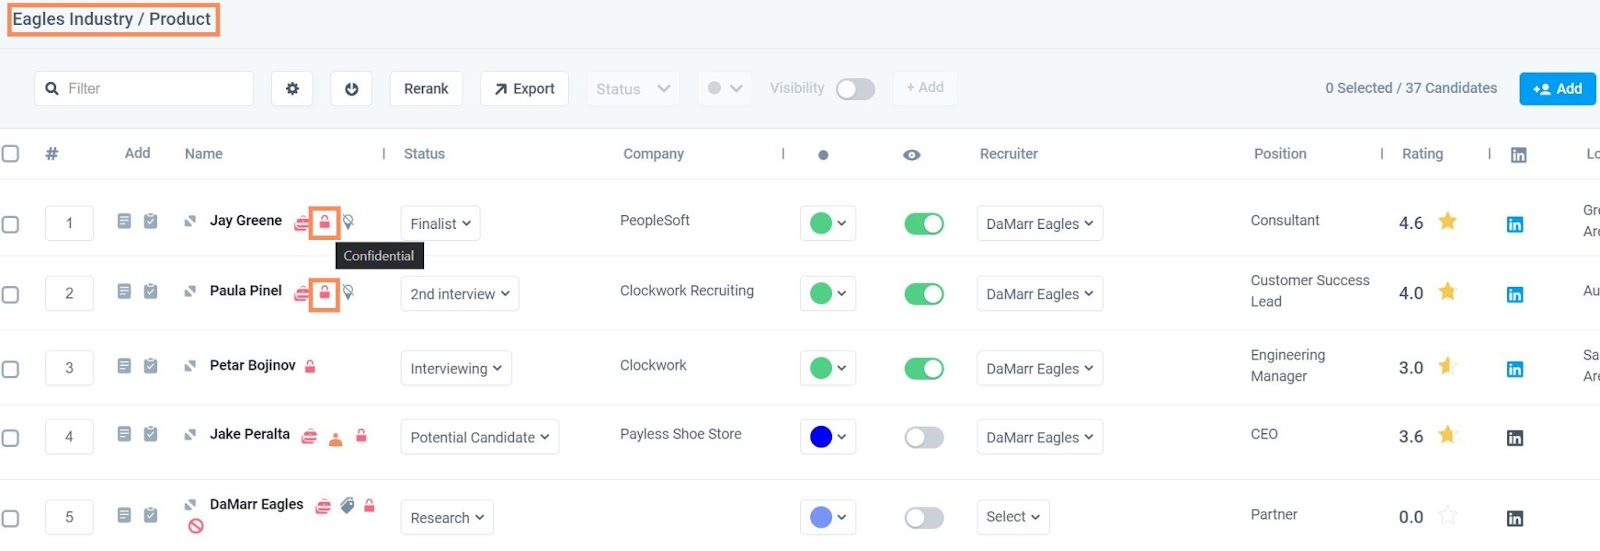Turn off Jay Greene's visibility toggle
This screenshot has width=1600, height=551.
tap(924, 224)
